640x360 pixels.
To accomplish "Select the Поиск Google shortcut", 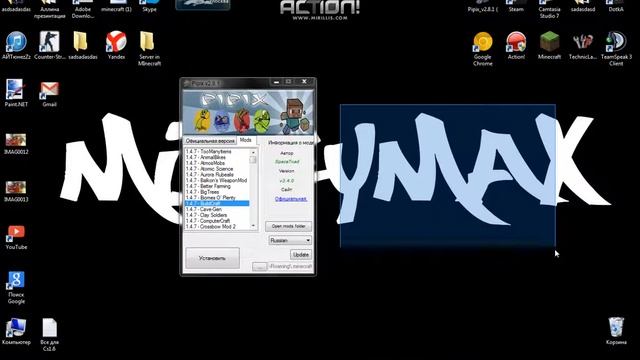I will click(x=16, y=287).
